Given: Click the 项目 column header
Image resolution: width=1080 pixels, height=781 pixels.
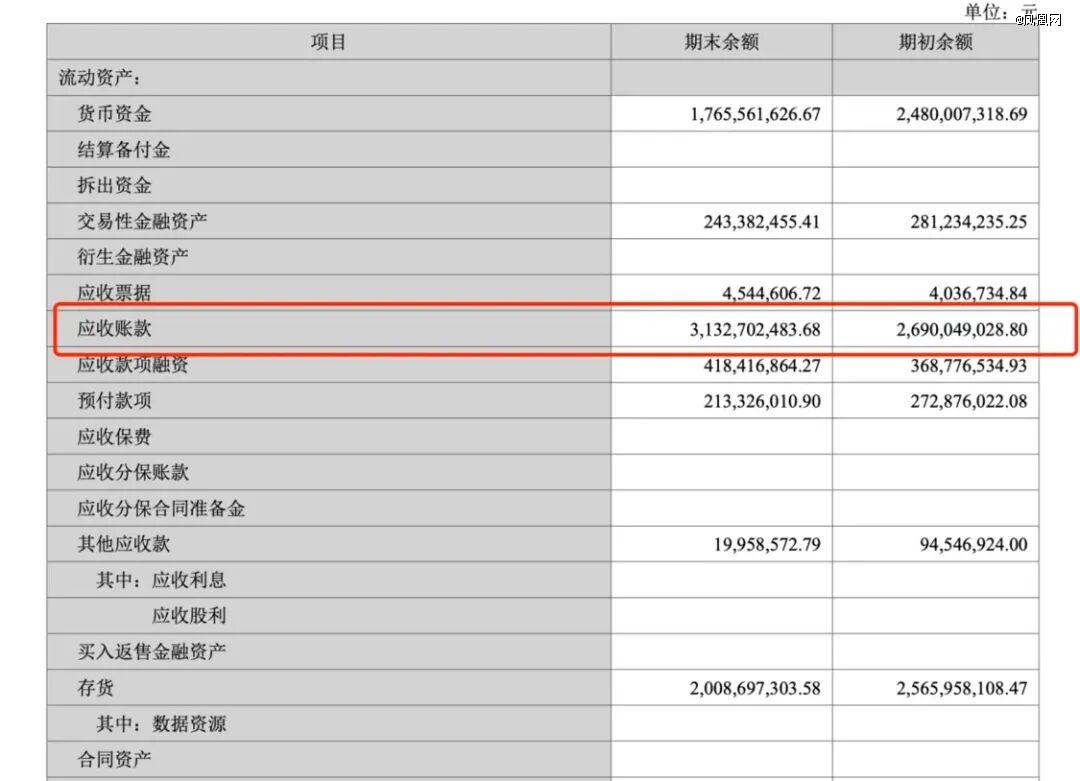Looking at the screenshot, I should click(328, 42).
